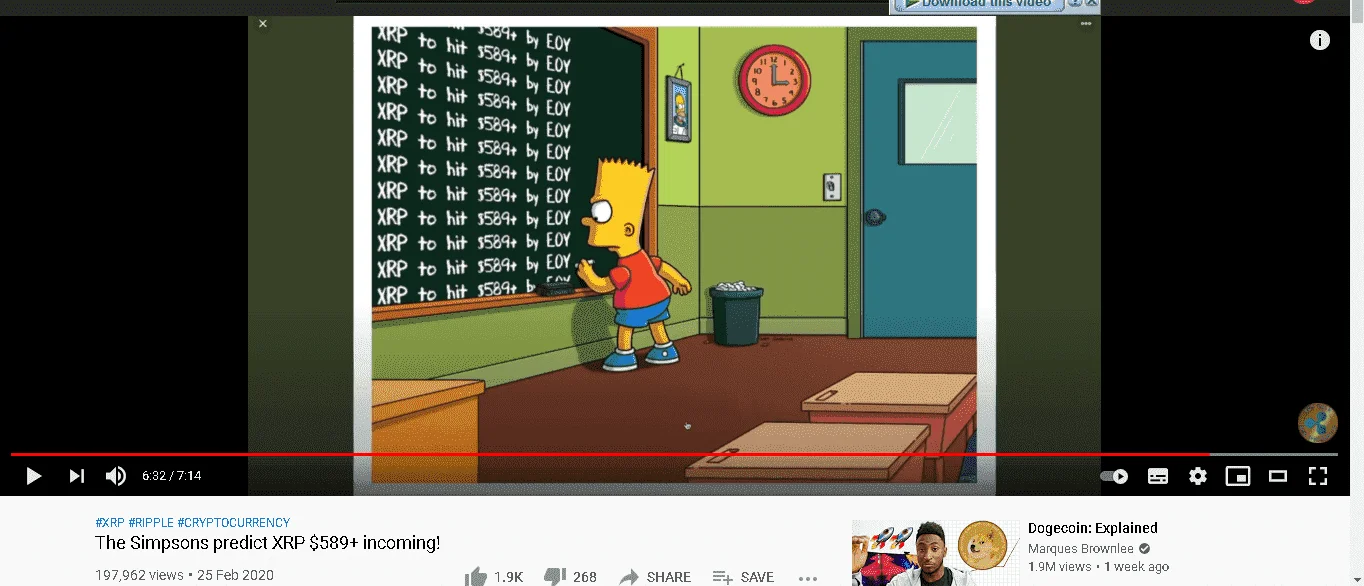
Task: Toggle the autoplay switch
Action: [1114, 476]
